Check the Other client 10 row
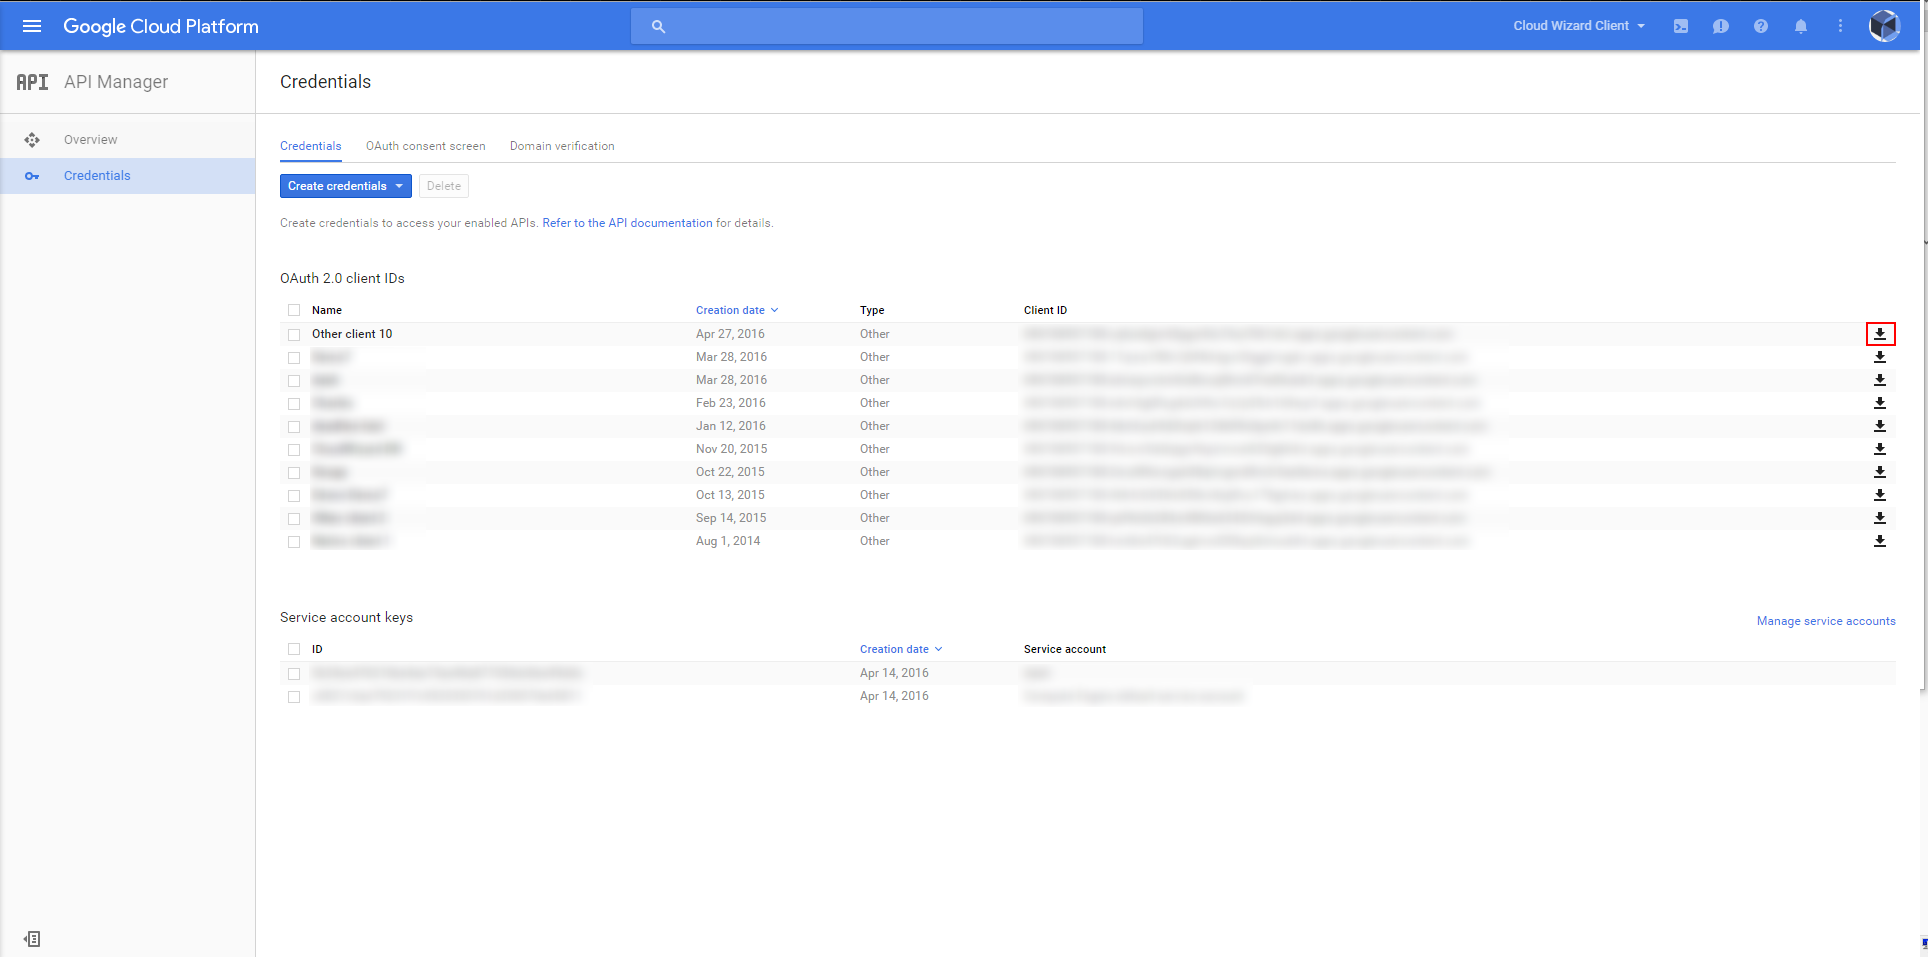 pyautogui.click(x=294, y=335)
